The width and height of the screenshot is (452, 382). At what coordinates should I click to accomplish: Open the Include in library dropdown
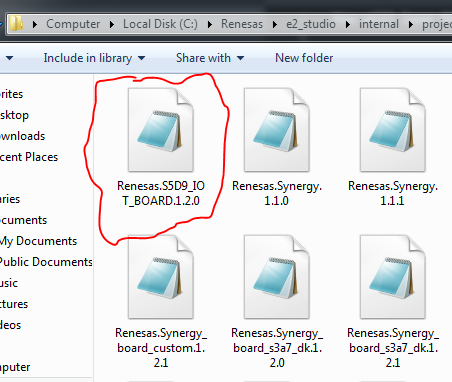pos(94,58)
